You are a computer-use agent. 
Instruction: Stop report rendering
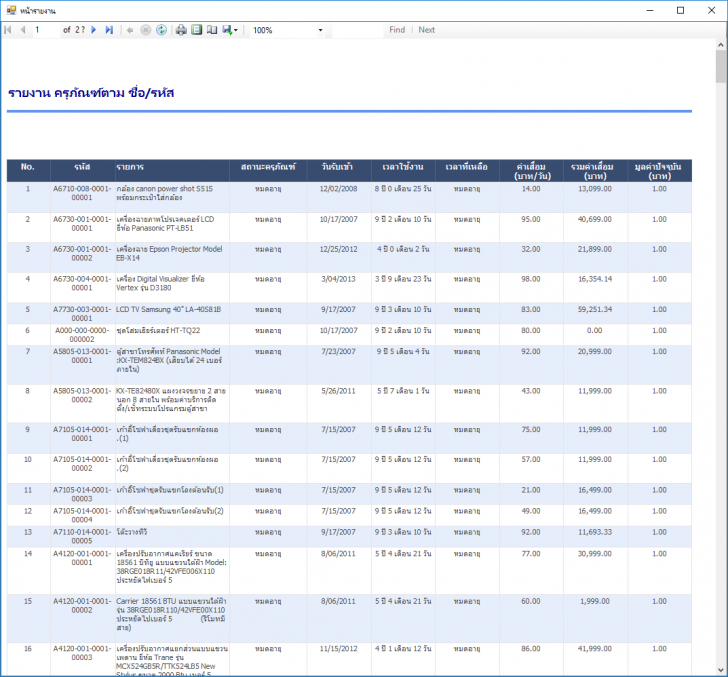pos(146,30)
